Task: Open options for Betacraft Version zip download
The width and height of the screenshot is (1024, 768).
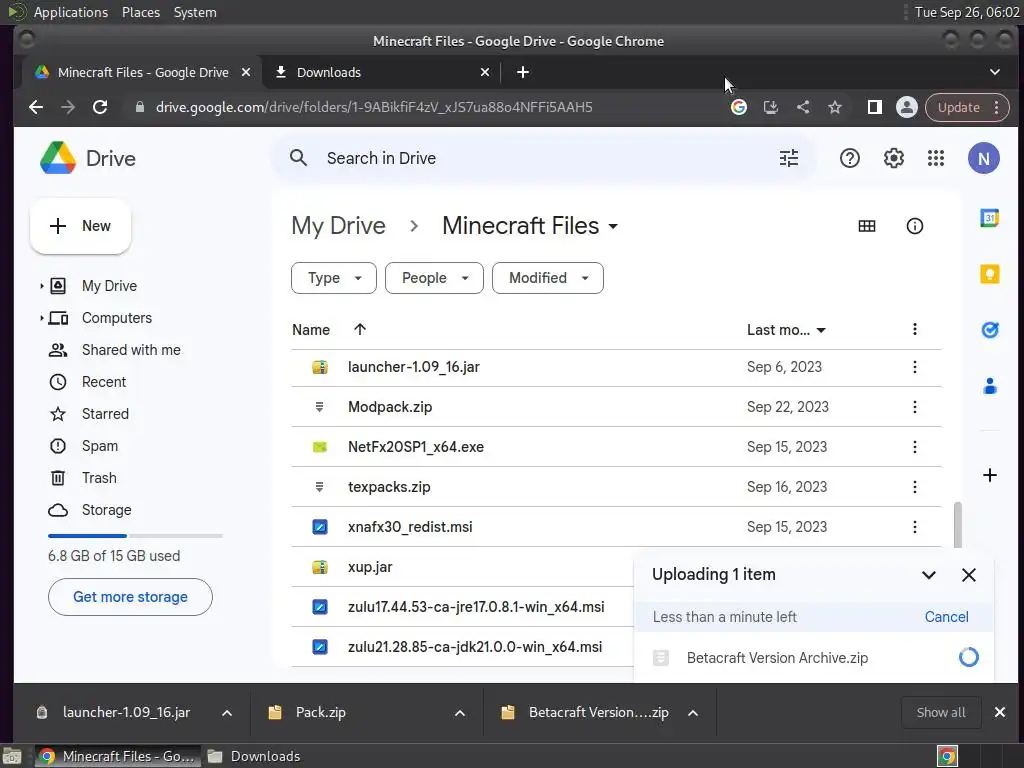Action: click(x=693, y=713)
